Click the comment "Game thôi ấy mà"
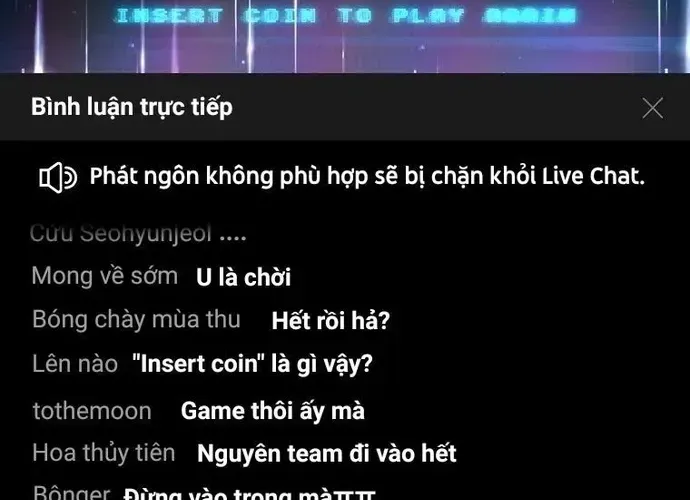This screenshot has height=500, width=690. point(272,411)
